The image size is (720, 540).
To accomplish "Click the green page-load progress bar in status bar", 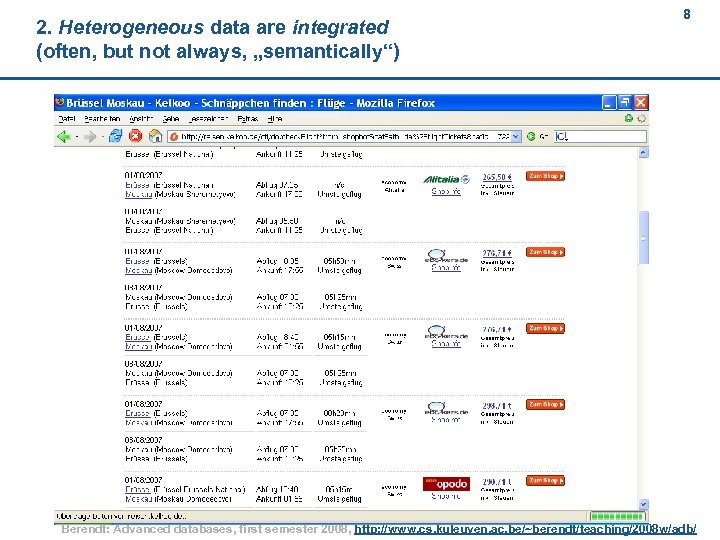I will [617, 517].
